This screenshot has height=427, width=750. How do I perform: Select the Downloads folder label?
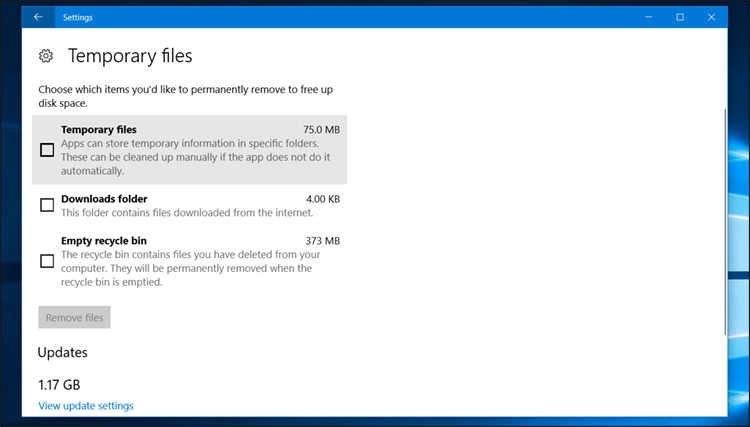[x=104, y=199]
